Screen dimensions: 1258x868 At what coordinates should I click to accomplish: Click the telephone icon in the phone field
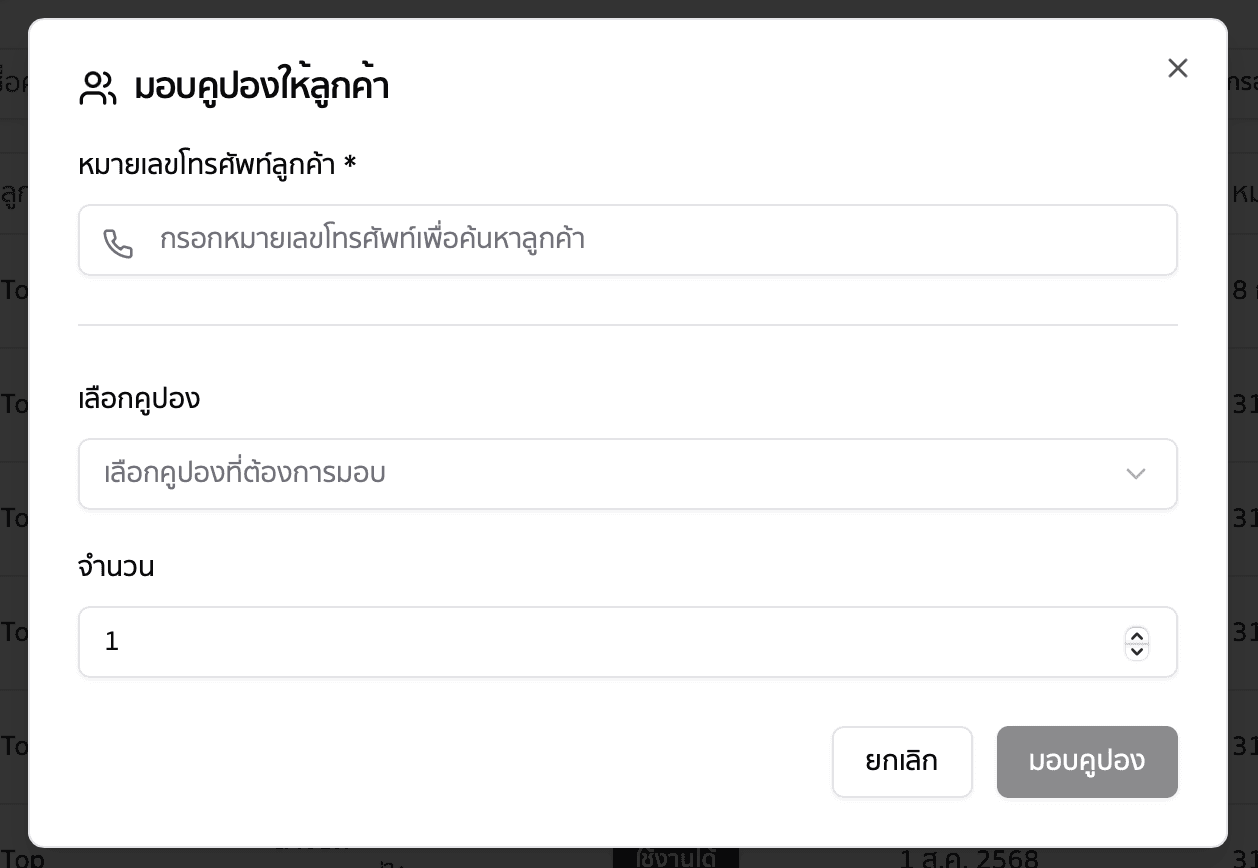click(x=119, y=240)
